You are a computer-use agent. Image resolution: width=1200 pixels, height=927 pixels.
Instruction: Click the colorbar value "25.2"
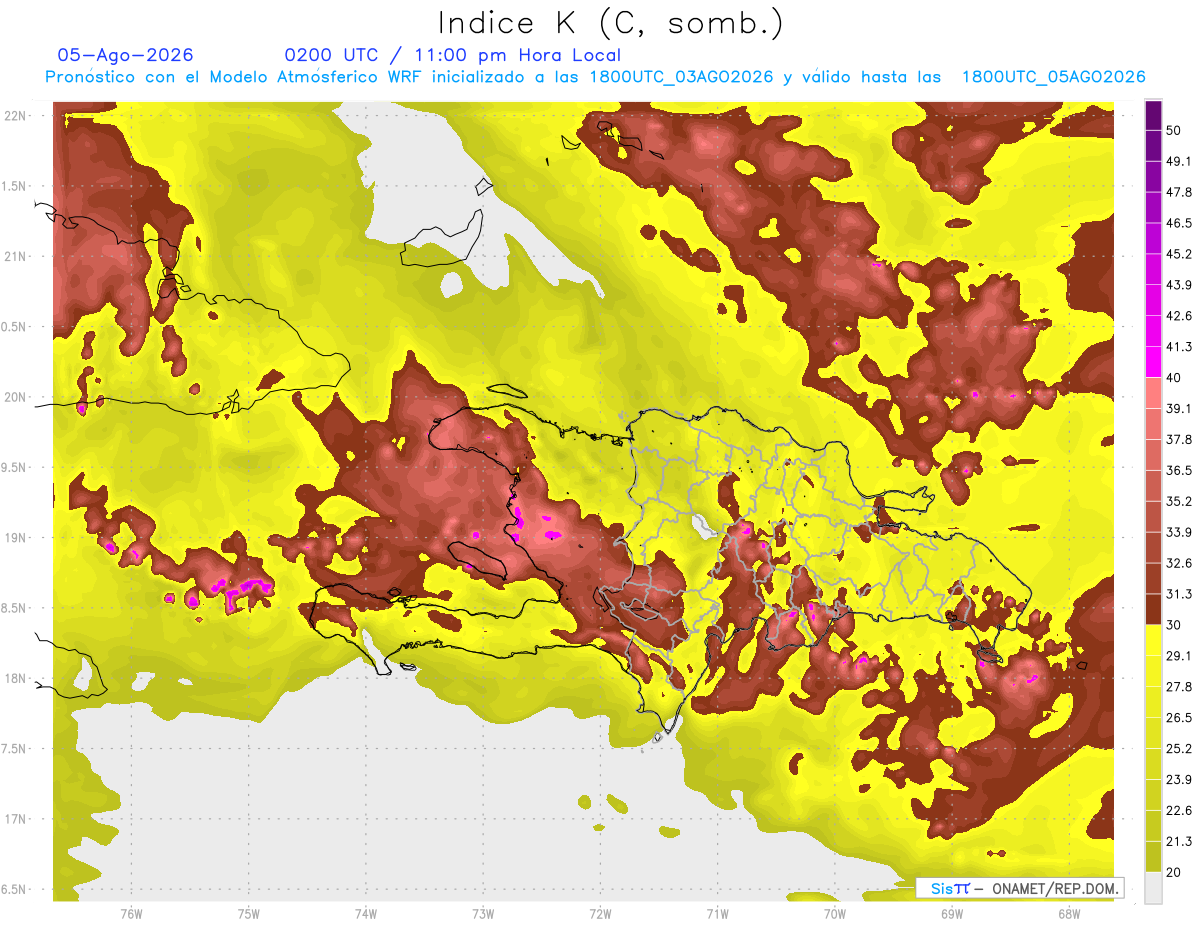click(x=1178, y=749)
